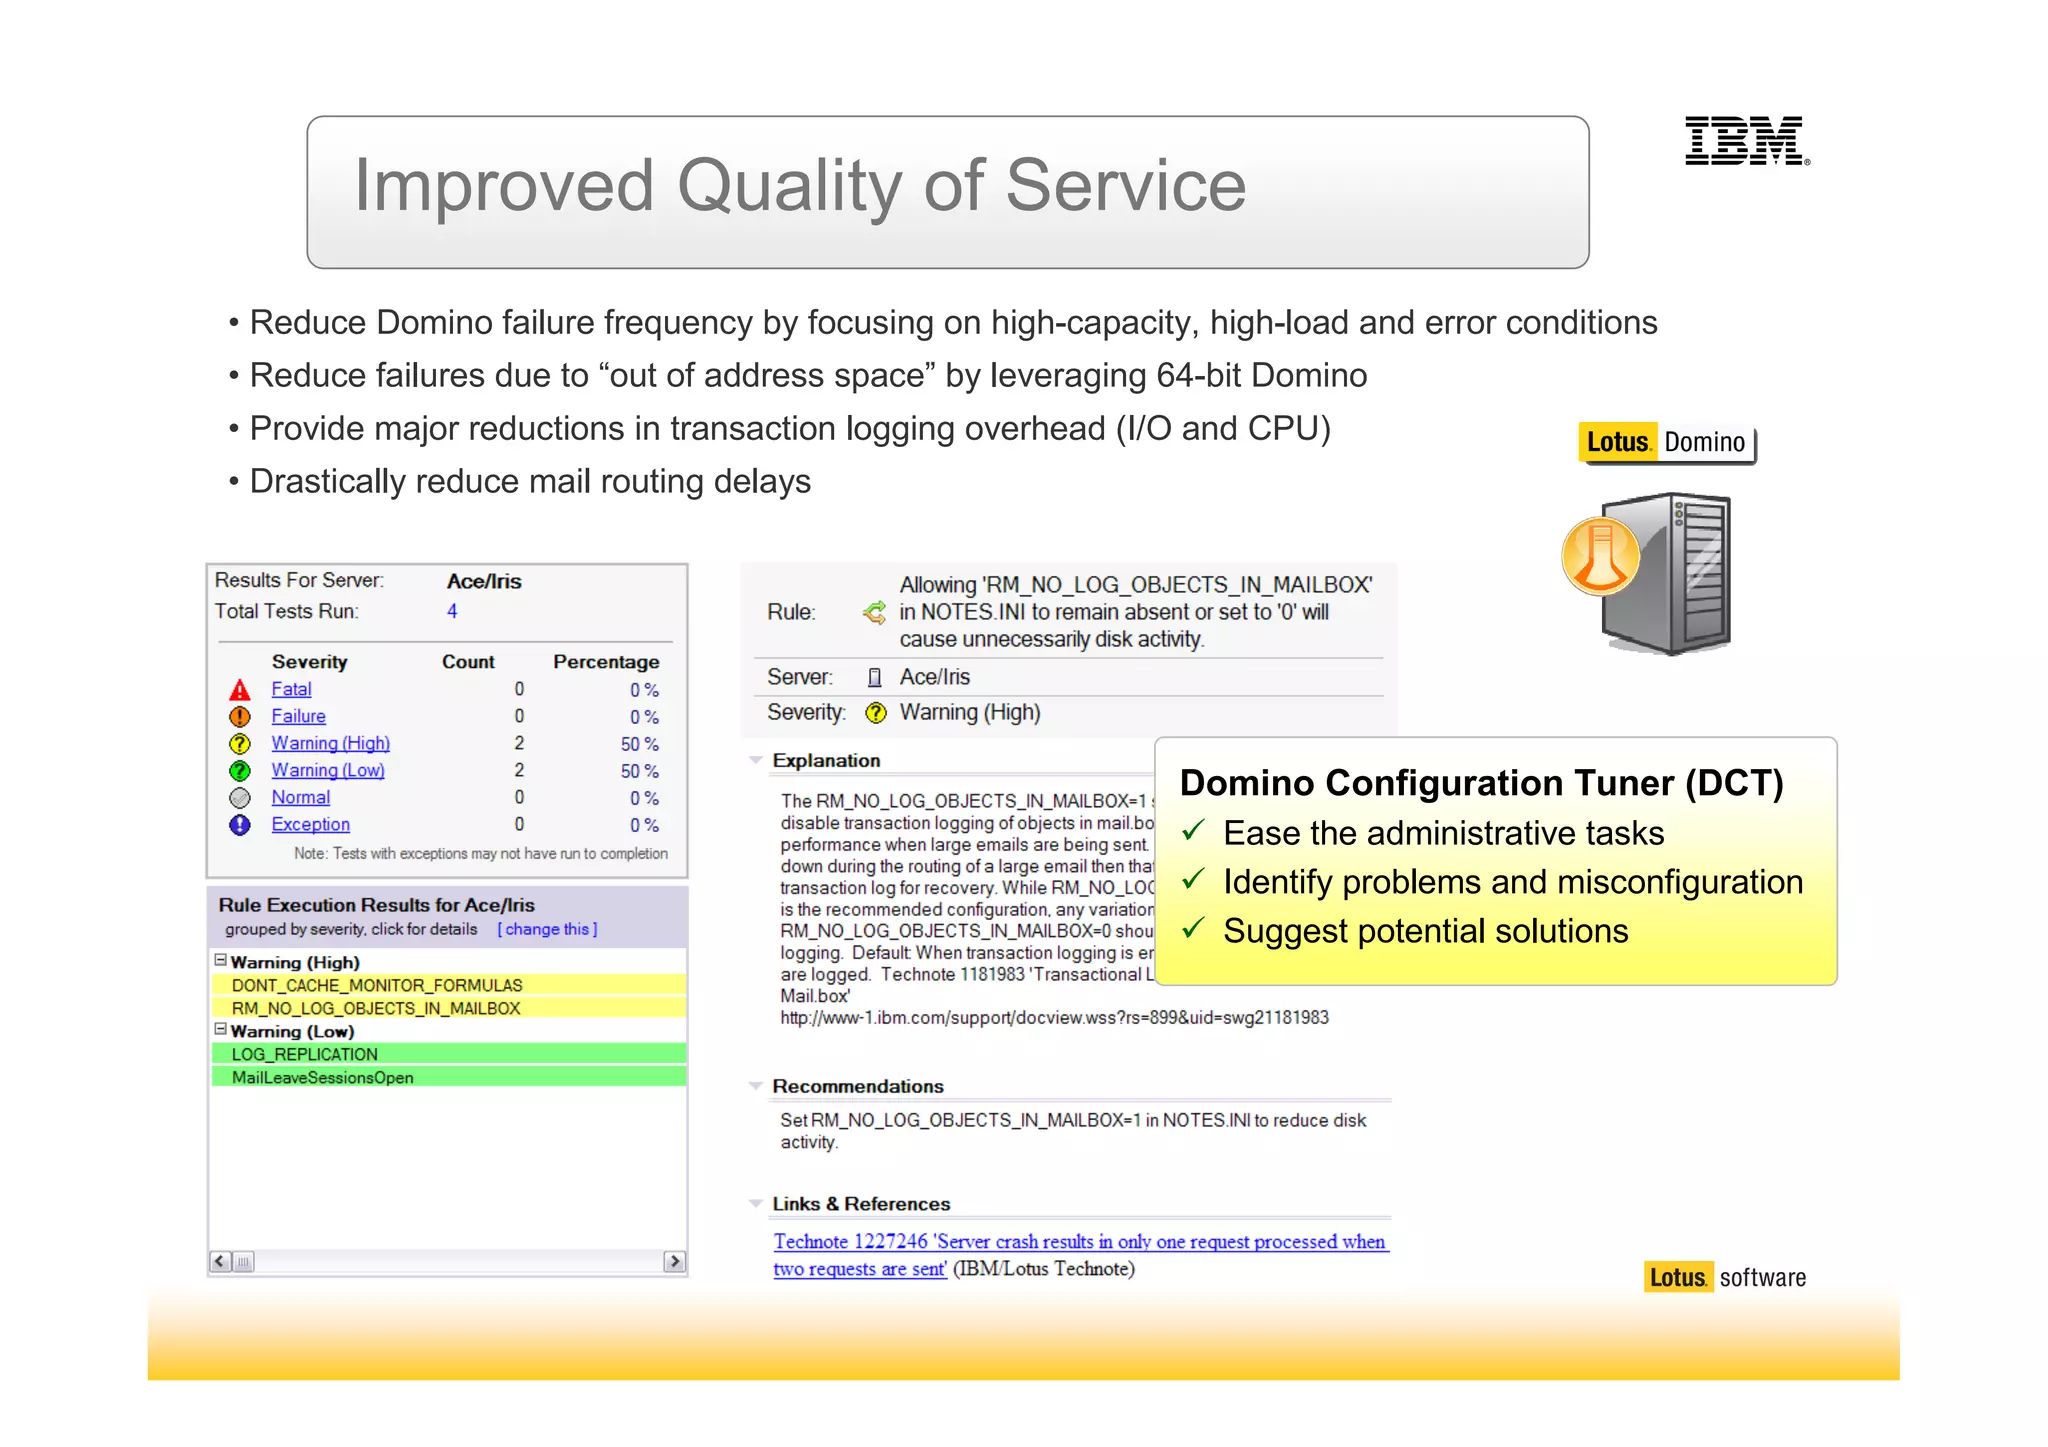The width and height of the screenshot is (2048, 1447).
Task: Open the Failure severity link
Action: click(298, 716)
